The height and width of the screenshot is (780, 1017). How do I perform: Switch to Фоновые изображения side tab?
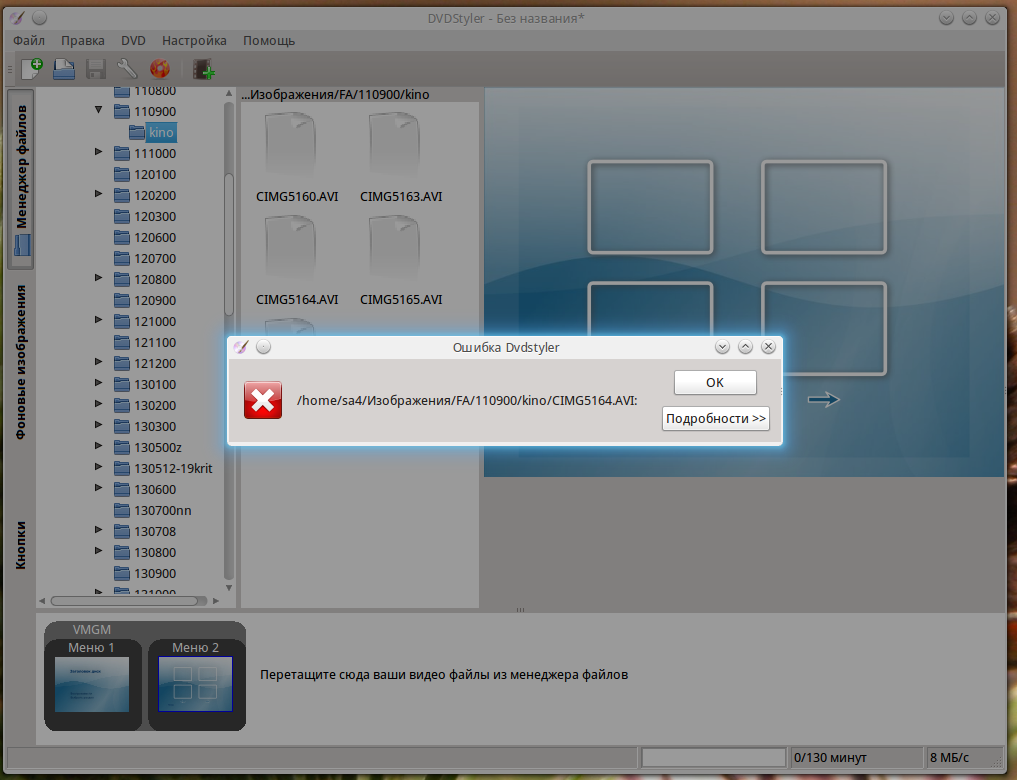[21, 362]
